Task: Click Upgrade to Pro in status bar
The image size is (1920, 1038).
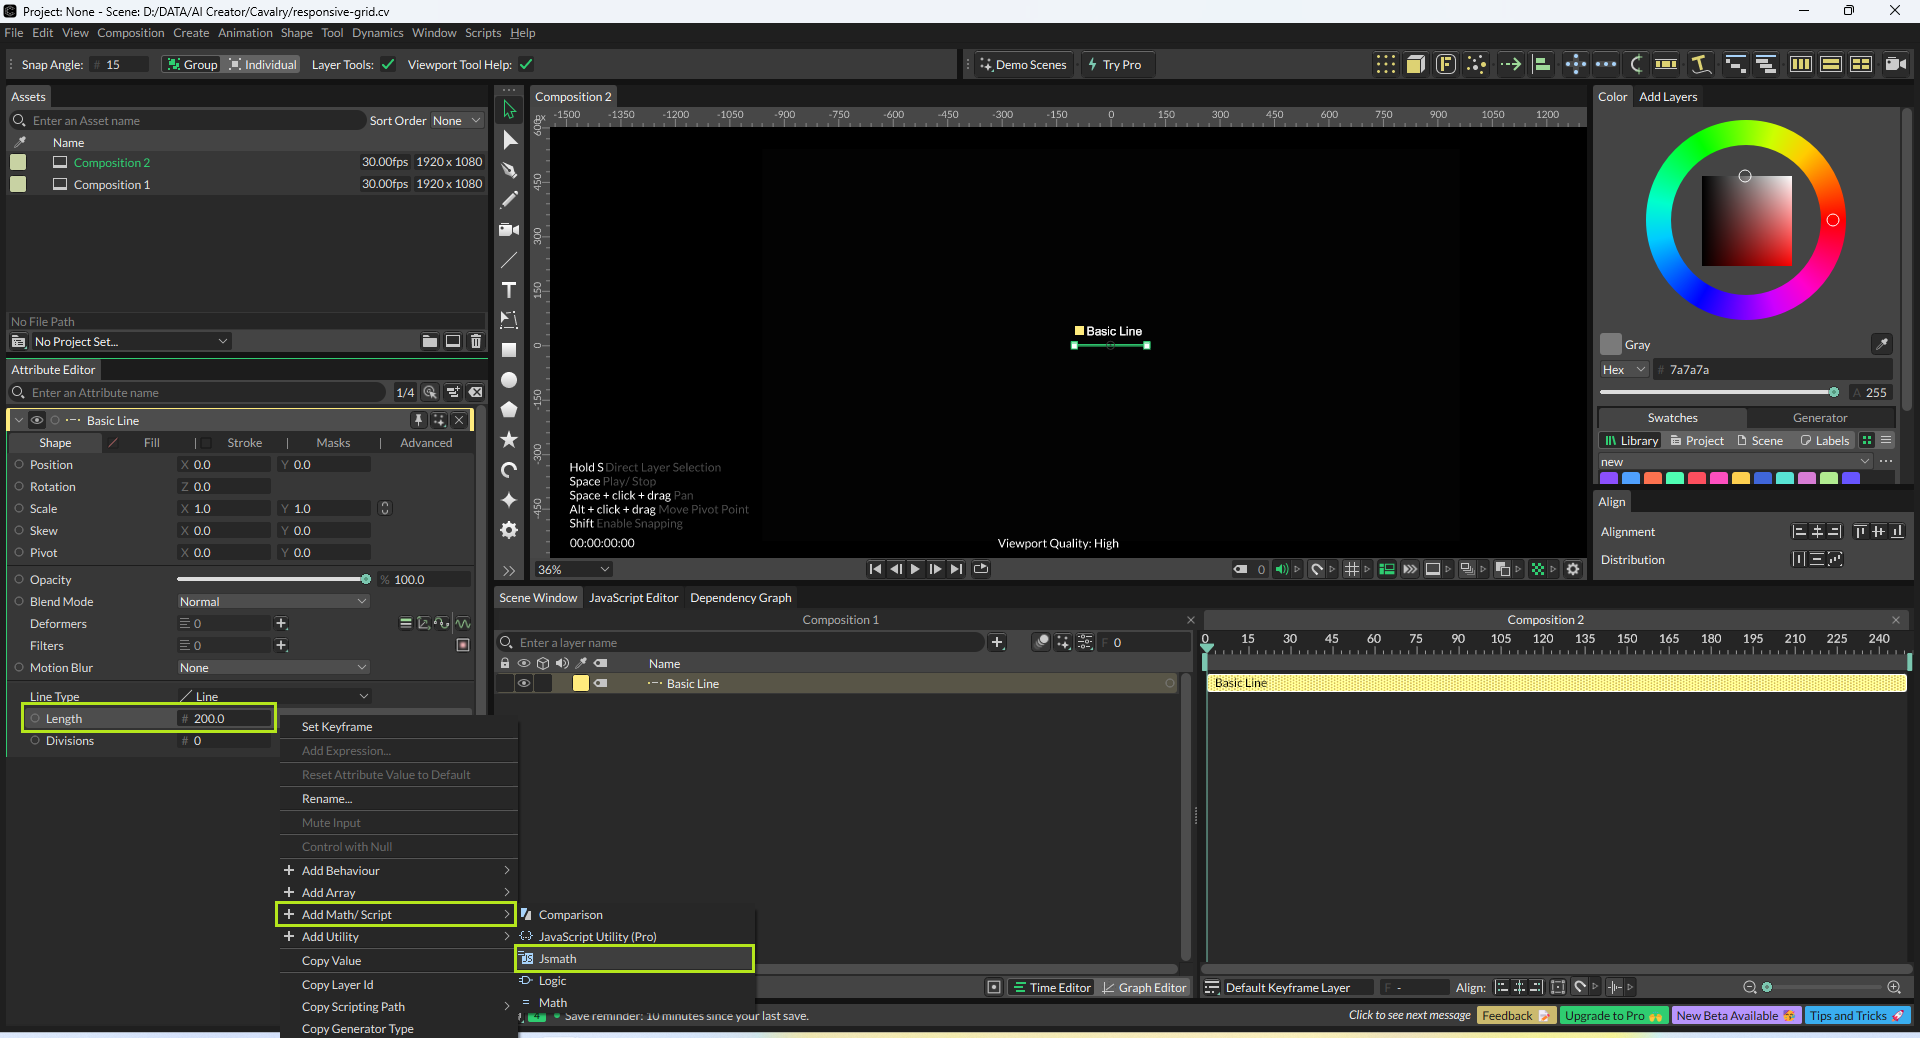Action: pos(1612,1016)
